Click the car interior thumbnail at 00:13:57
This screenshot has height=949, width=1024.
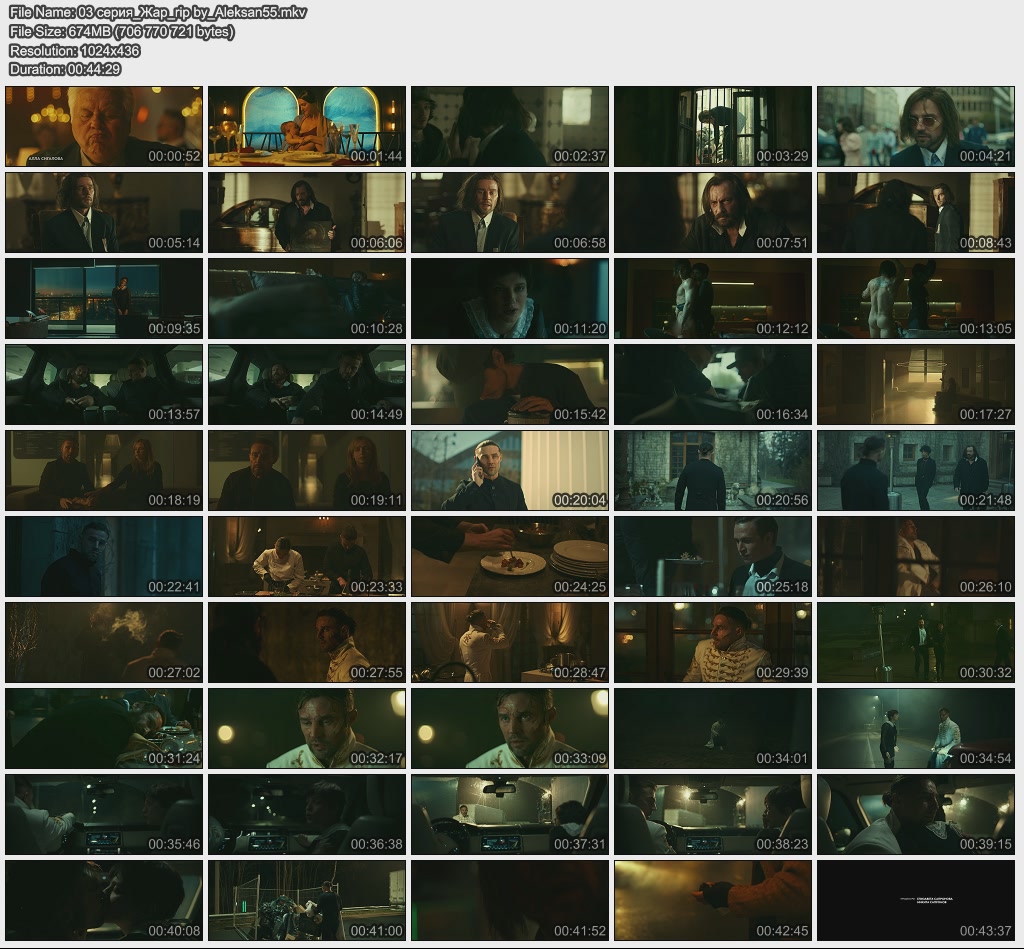point(104,385)
